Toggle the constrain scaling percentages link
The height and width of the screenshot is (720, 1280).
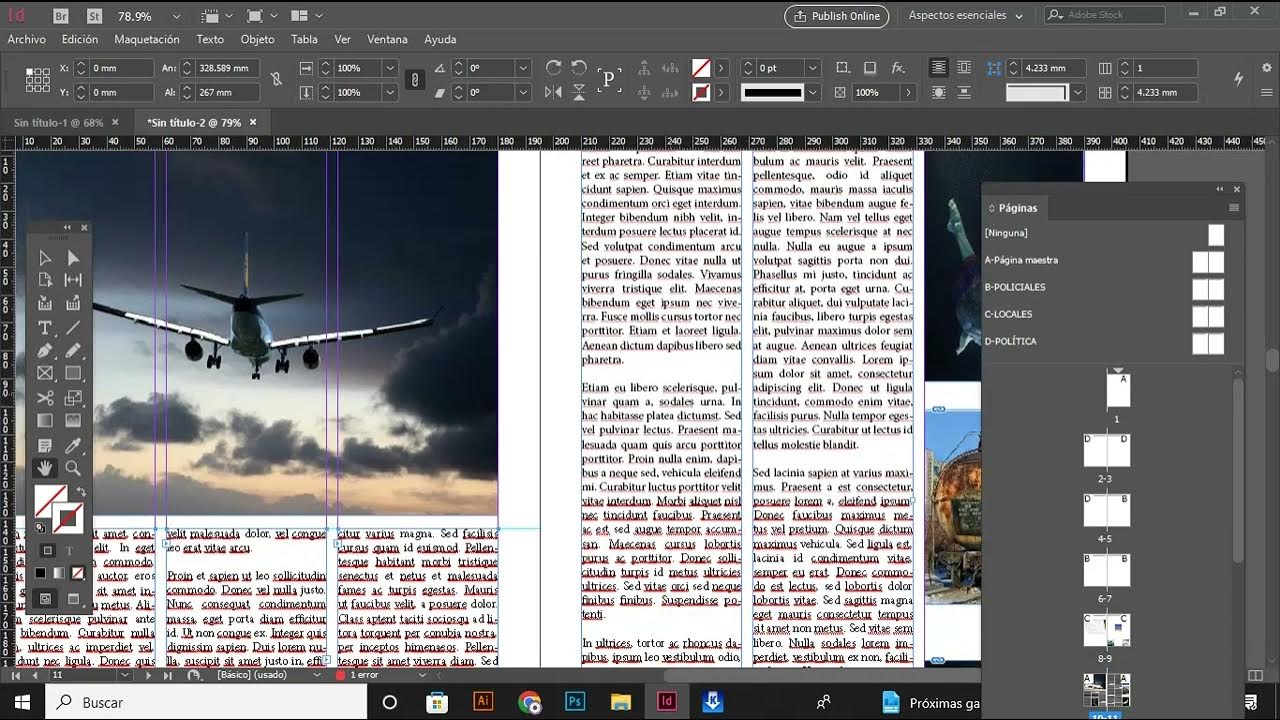(x=415, y=80)
